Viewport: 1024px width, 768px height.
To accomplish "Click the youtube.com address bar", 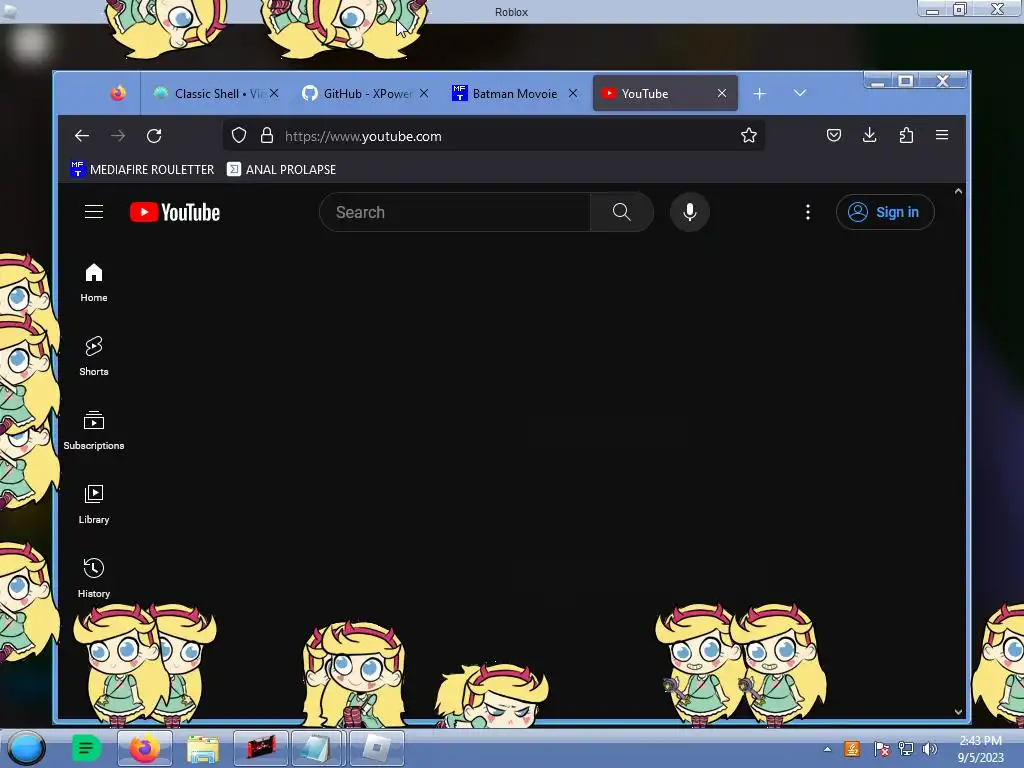I will tap(493, 136).
